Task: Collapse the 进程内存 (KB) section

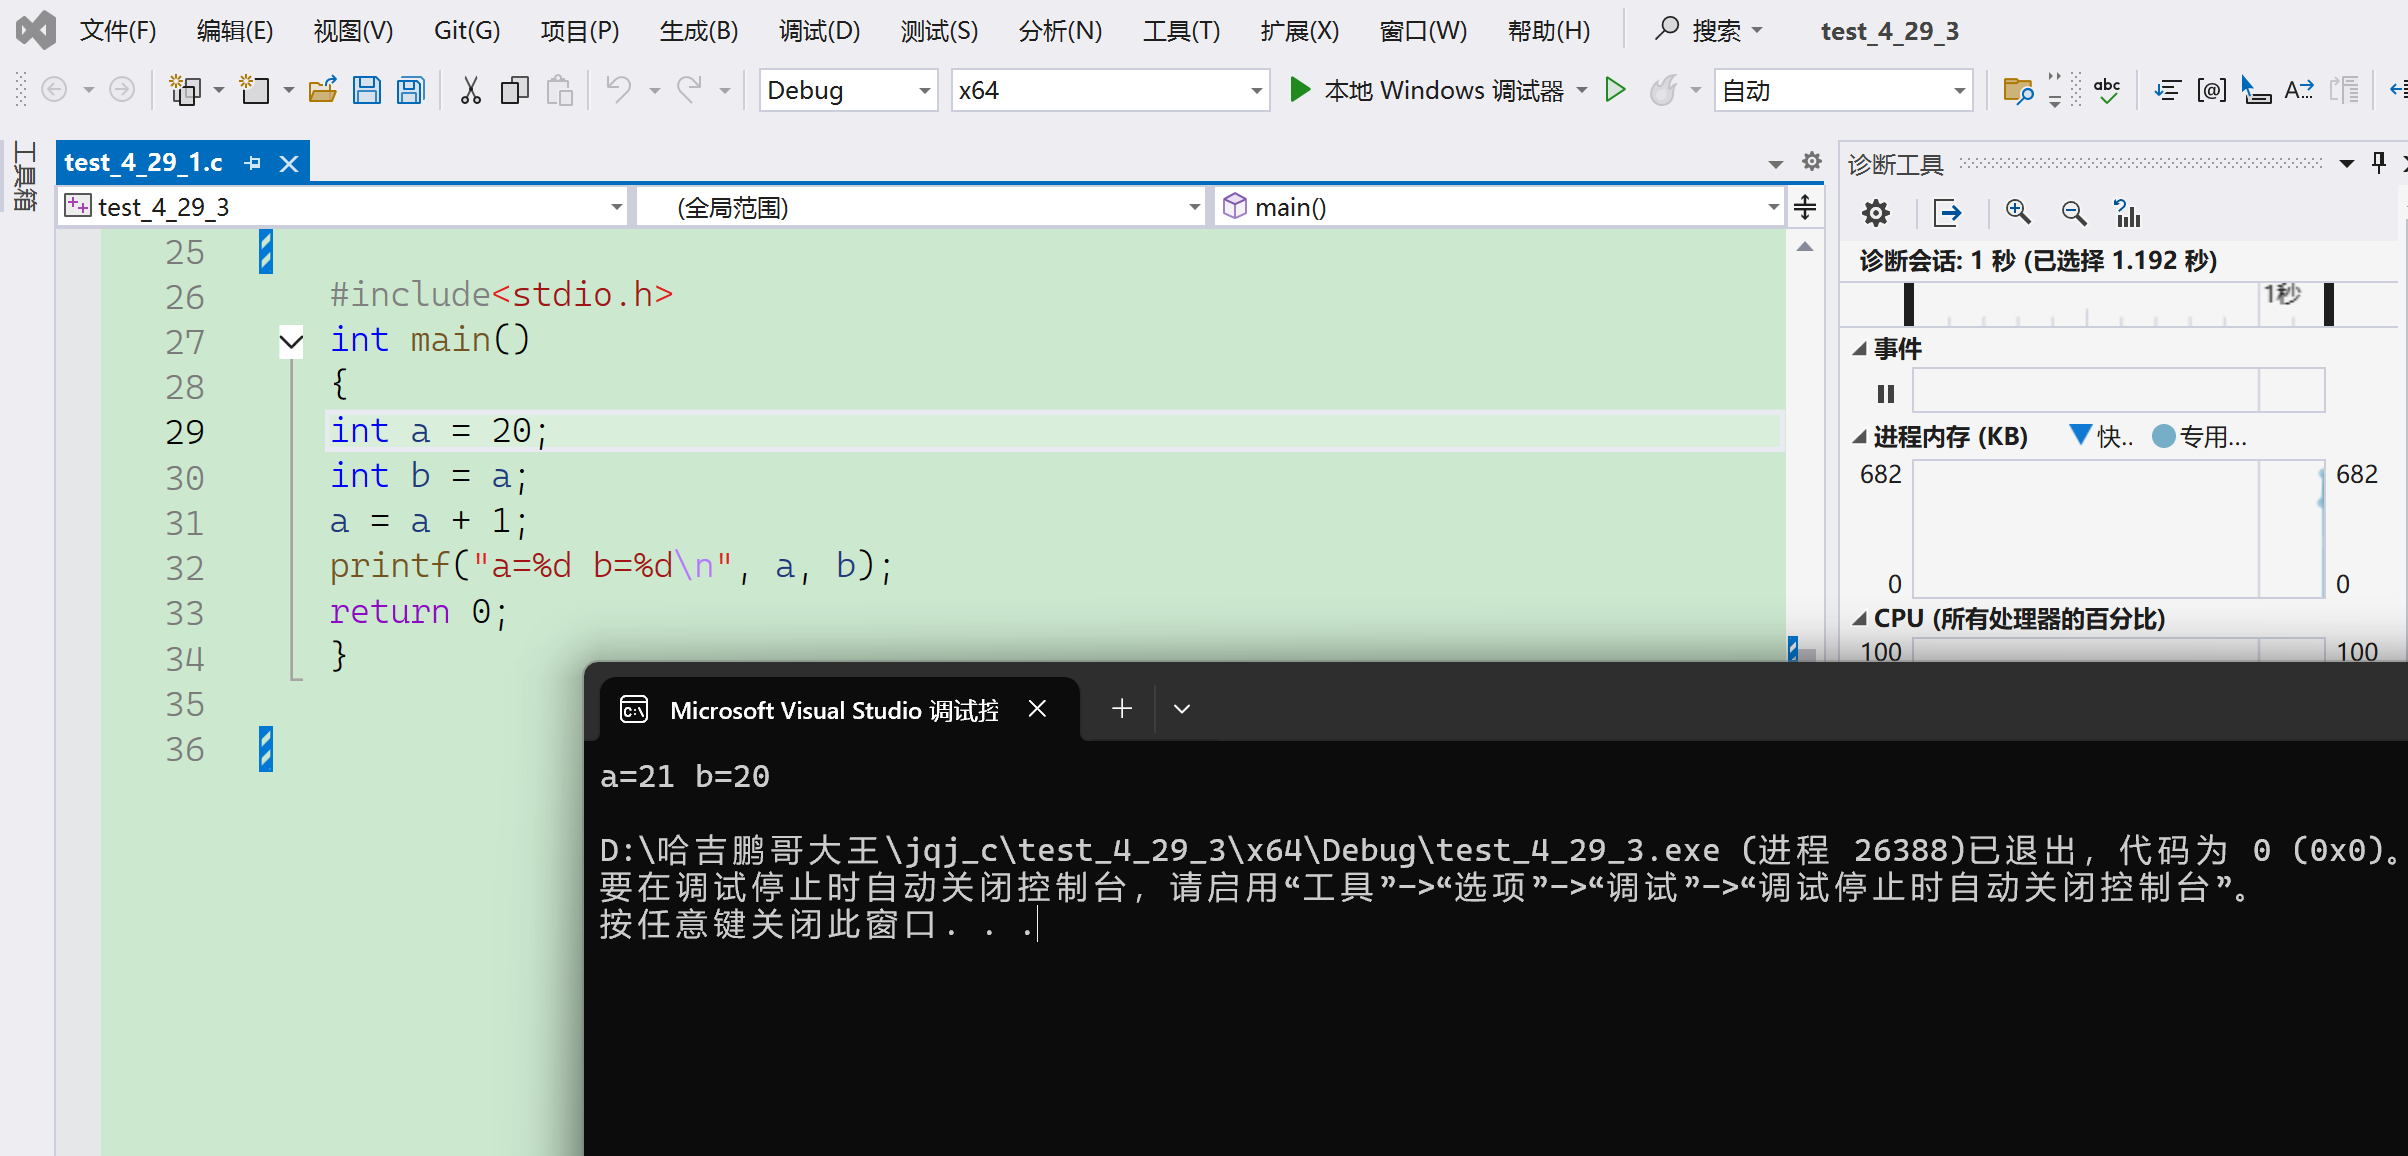Action: click(x=1859, y=437)
